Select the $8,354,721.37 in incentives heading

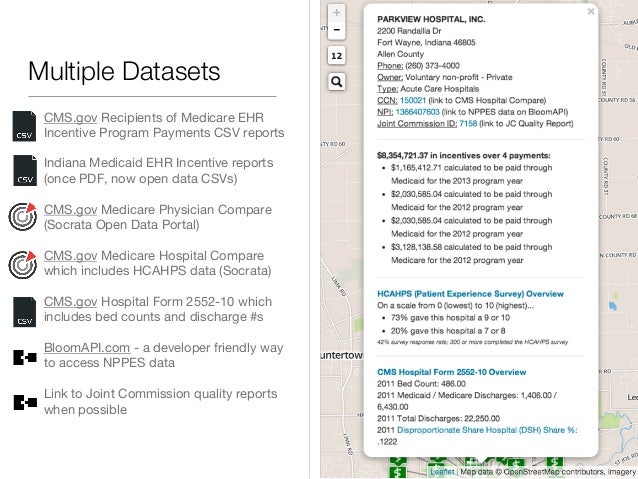click(x=463, y=155)
